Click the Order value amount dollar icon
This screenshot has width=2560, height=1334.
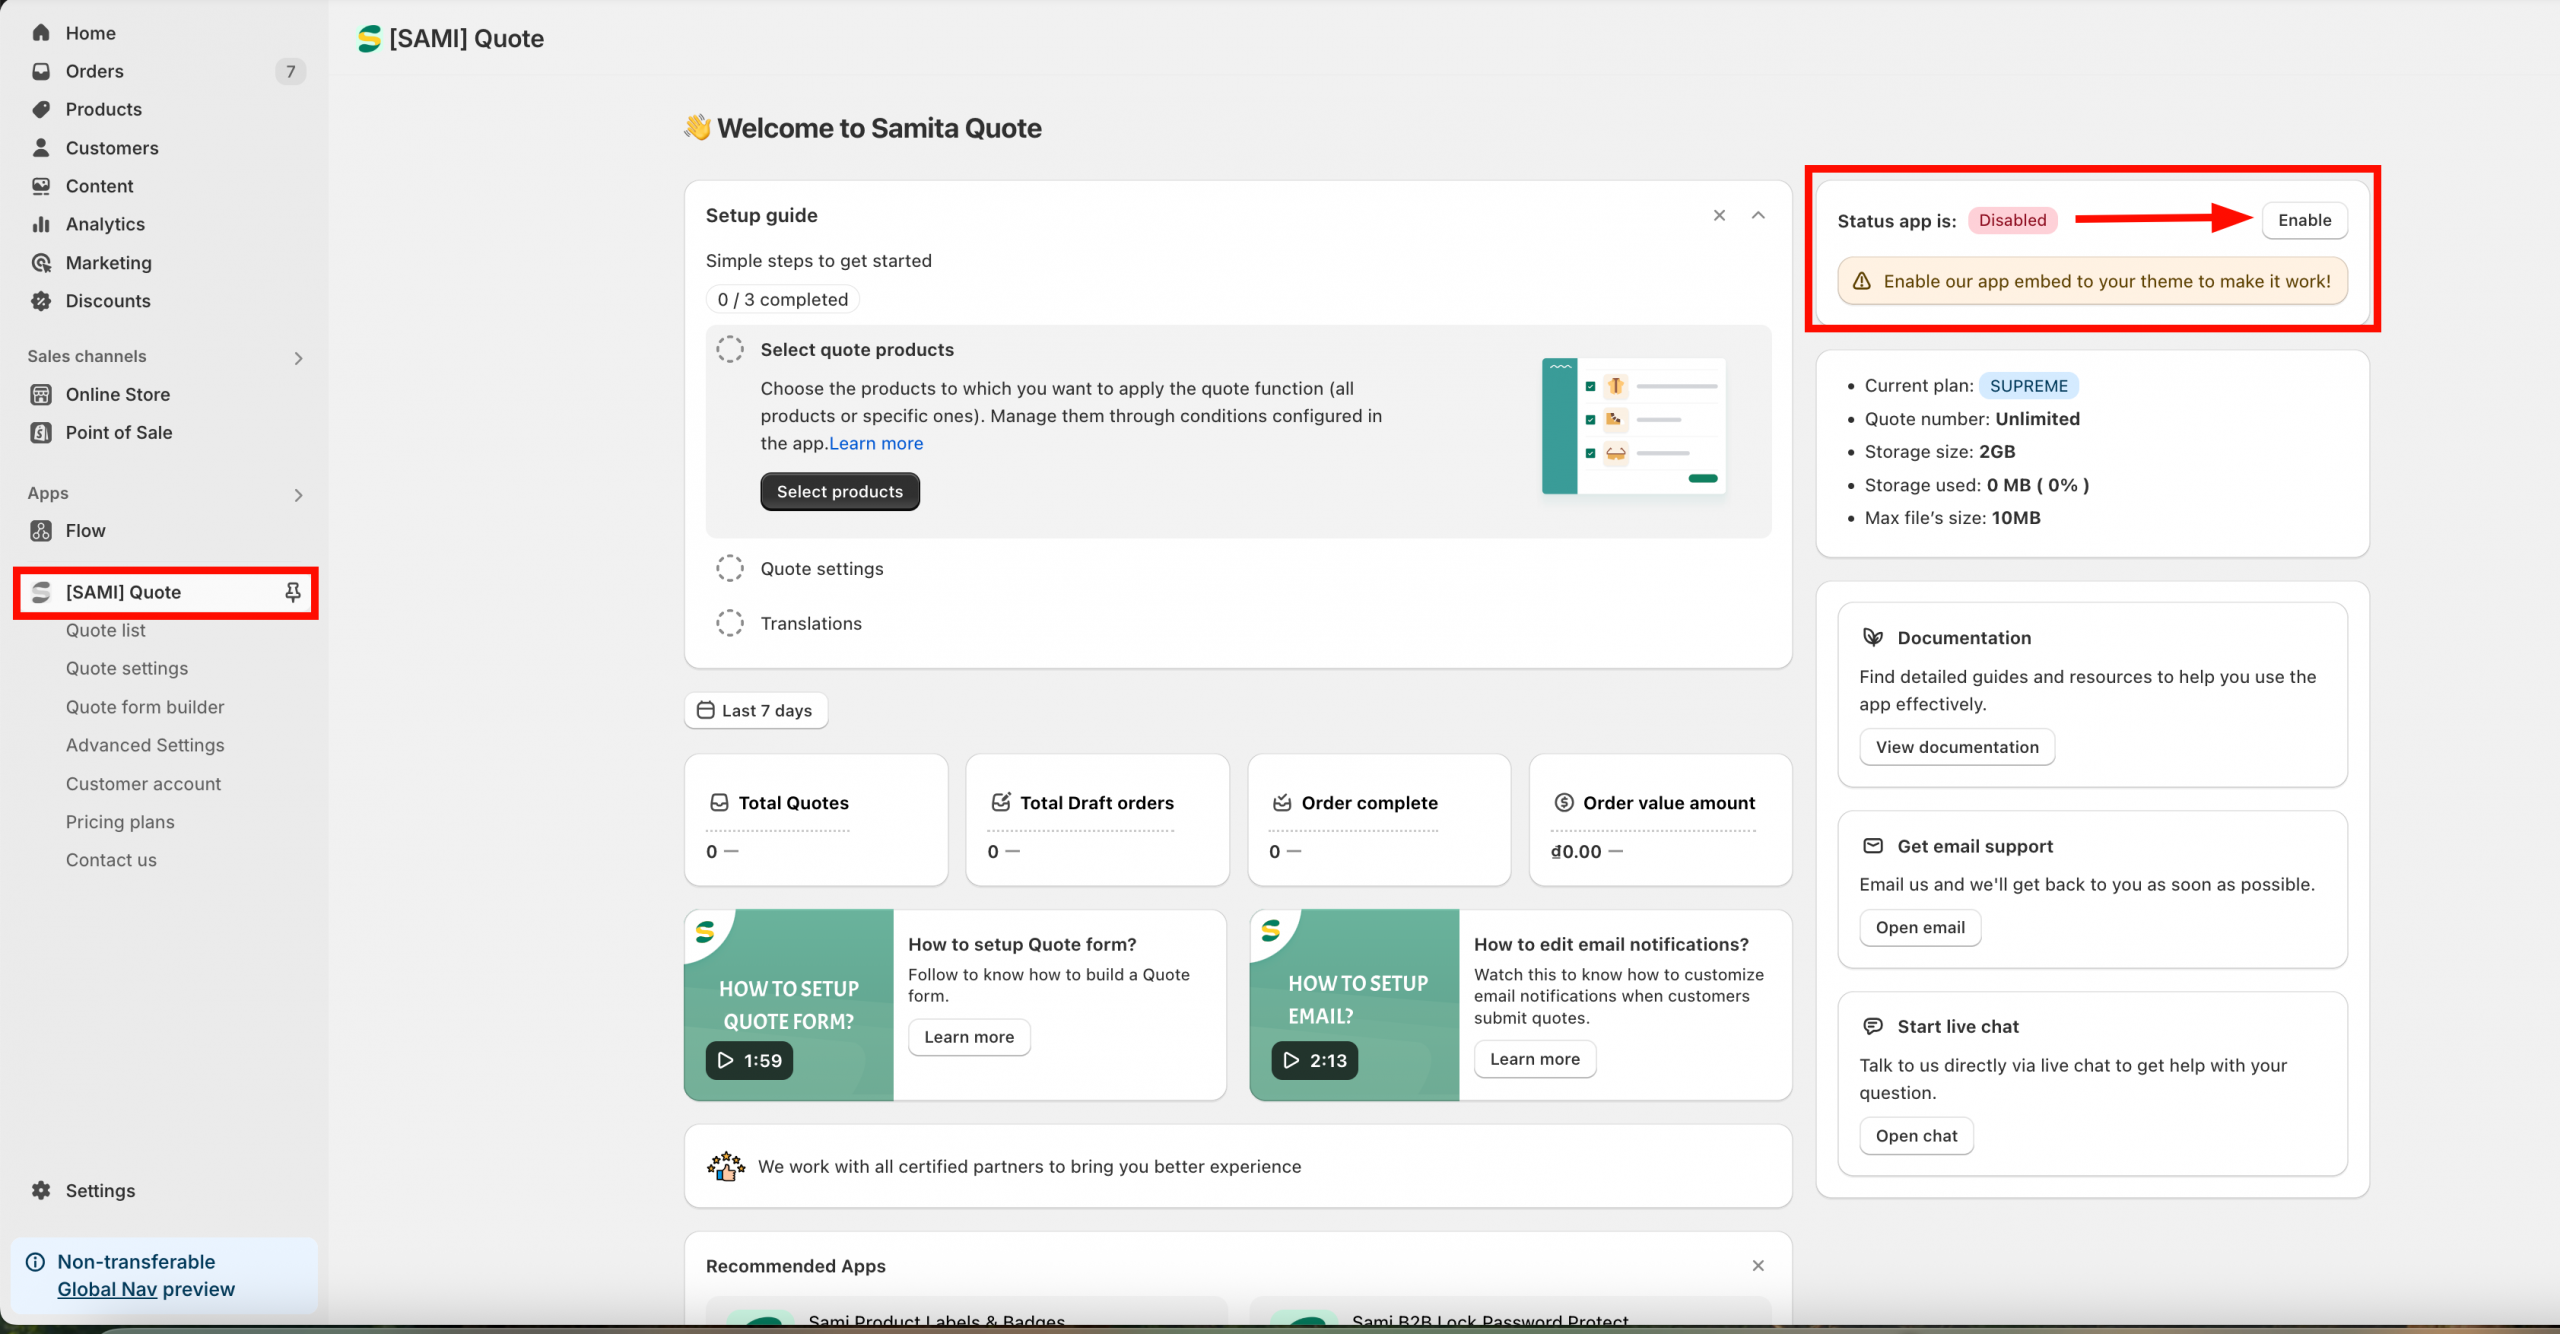point(1564,802)
